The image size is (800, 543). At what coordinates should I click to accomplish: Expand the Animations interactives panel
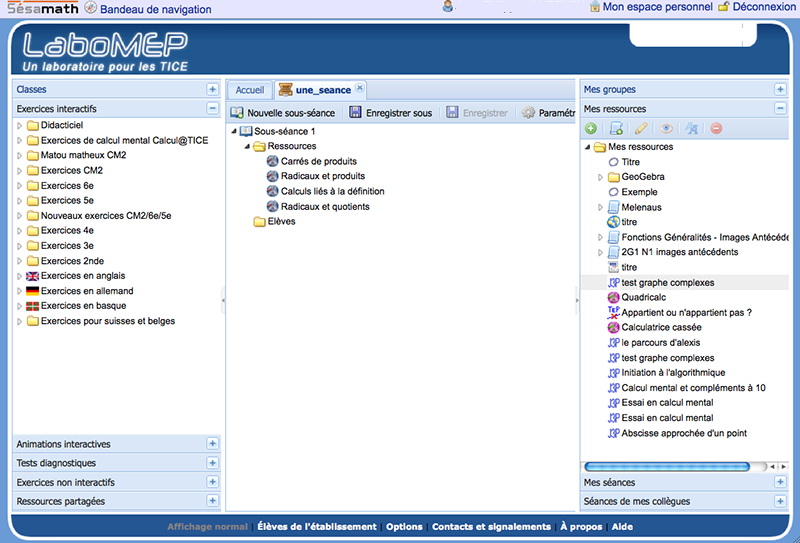click(x=213, y=443)
